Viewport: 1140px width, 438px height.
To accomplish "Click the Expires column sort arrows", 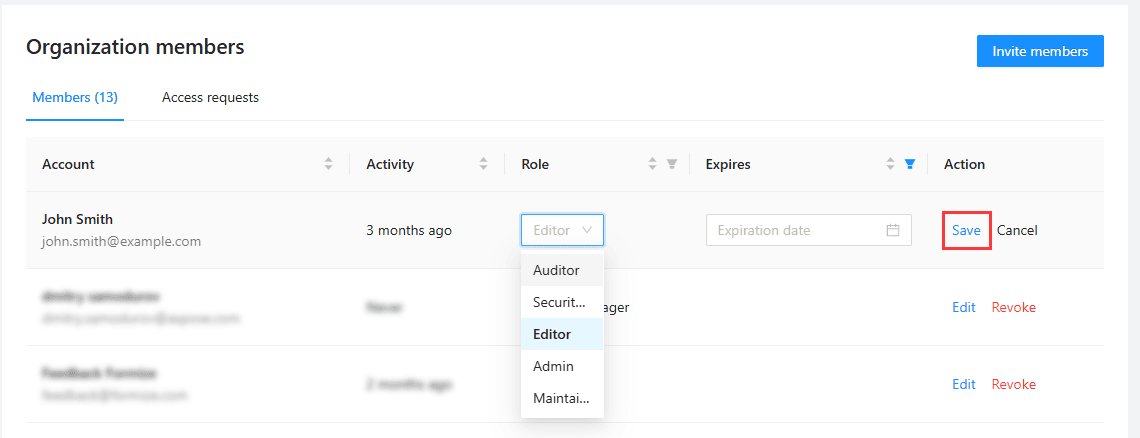I will [x=891, y=164].
